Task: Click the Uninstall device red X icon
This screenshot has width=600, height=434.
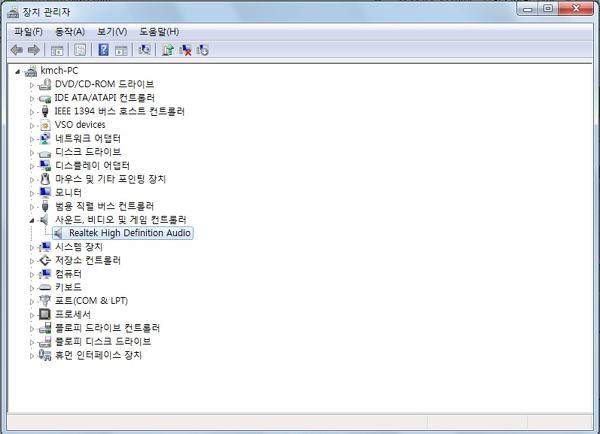Action: point(185,50)
